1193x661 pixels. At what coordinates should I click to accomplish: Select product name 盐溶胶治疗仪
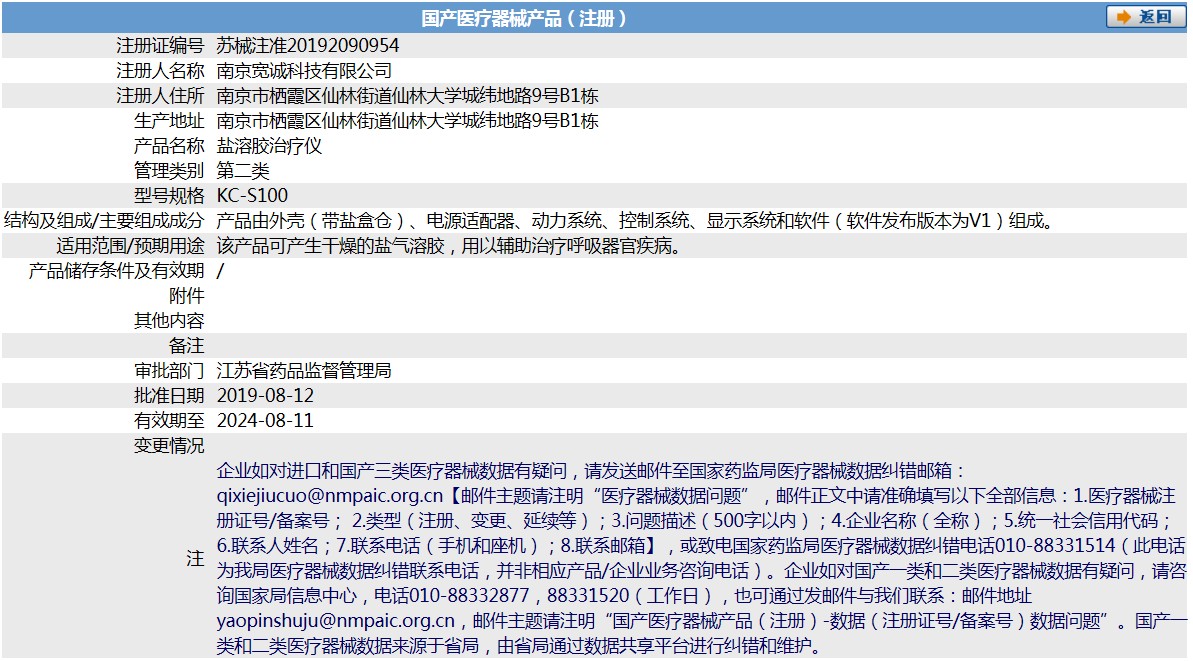click(269, 146)
